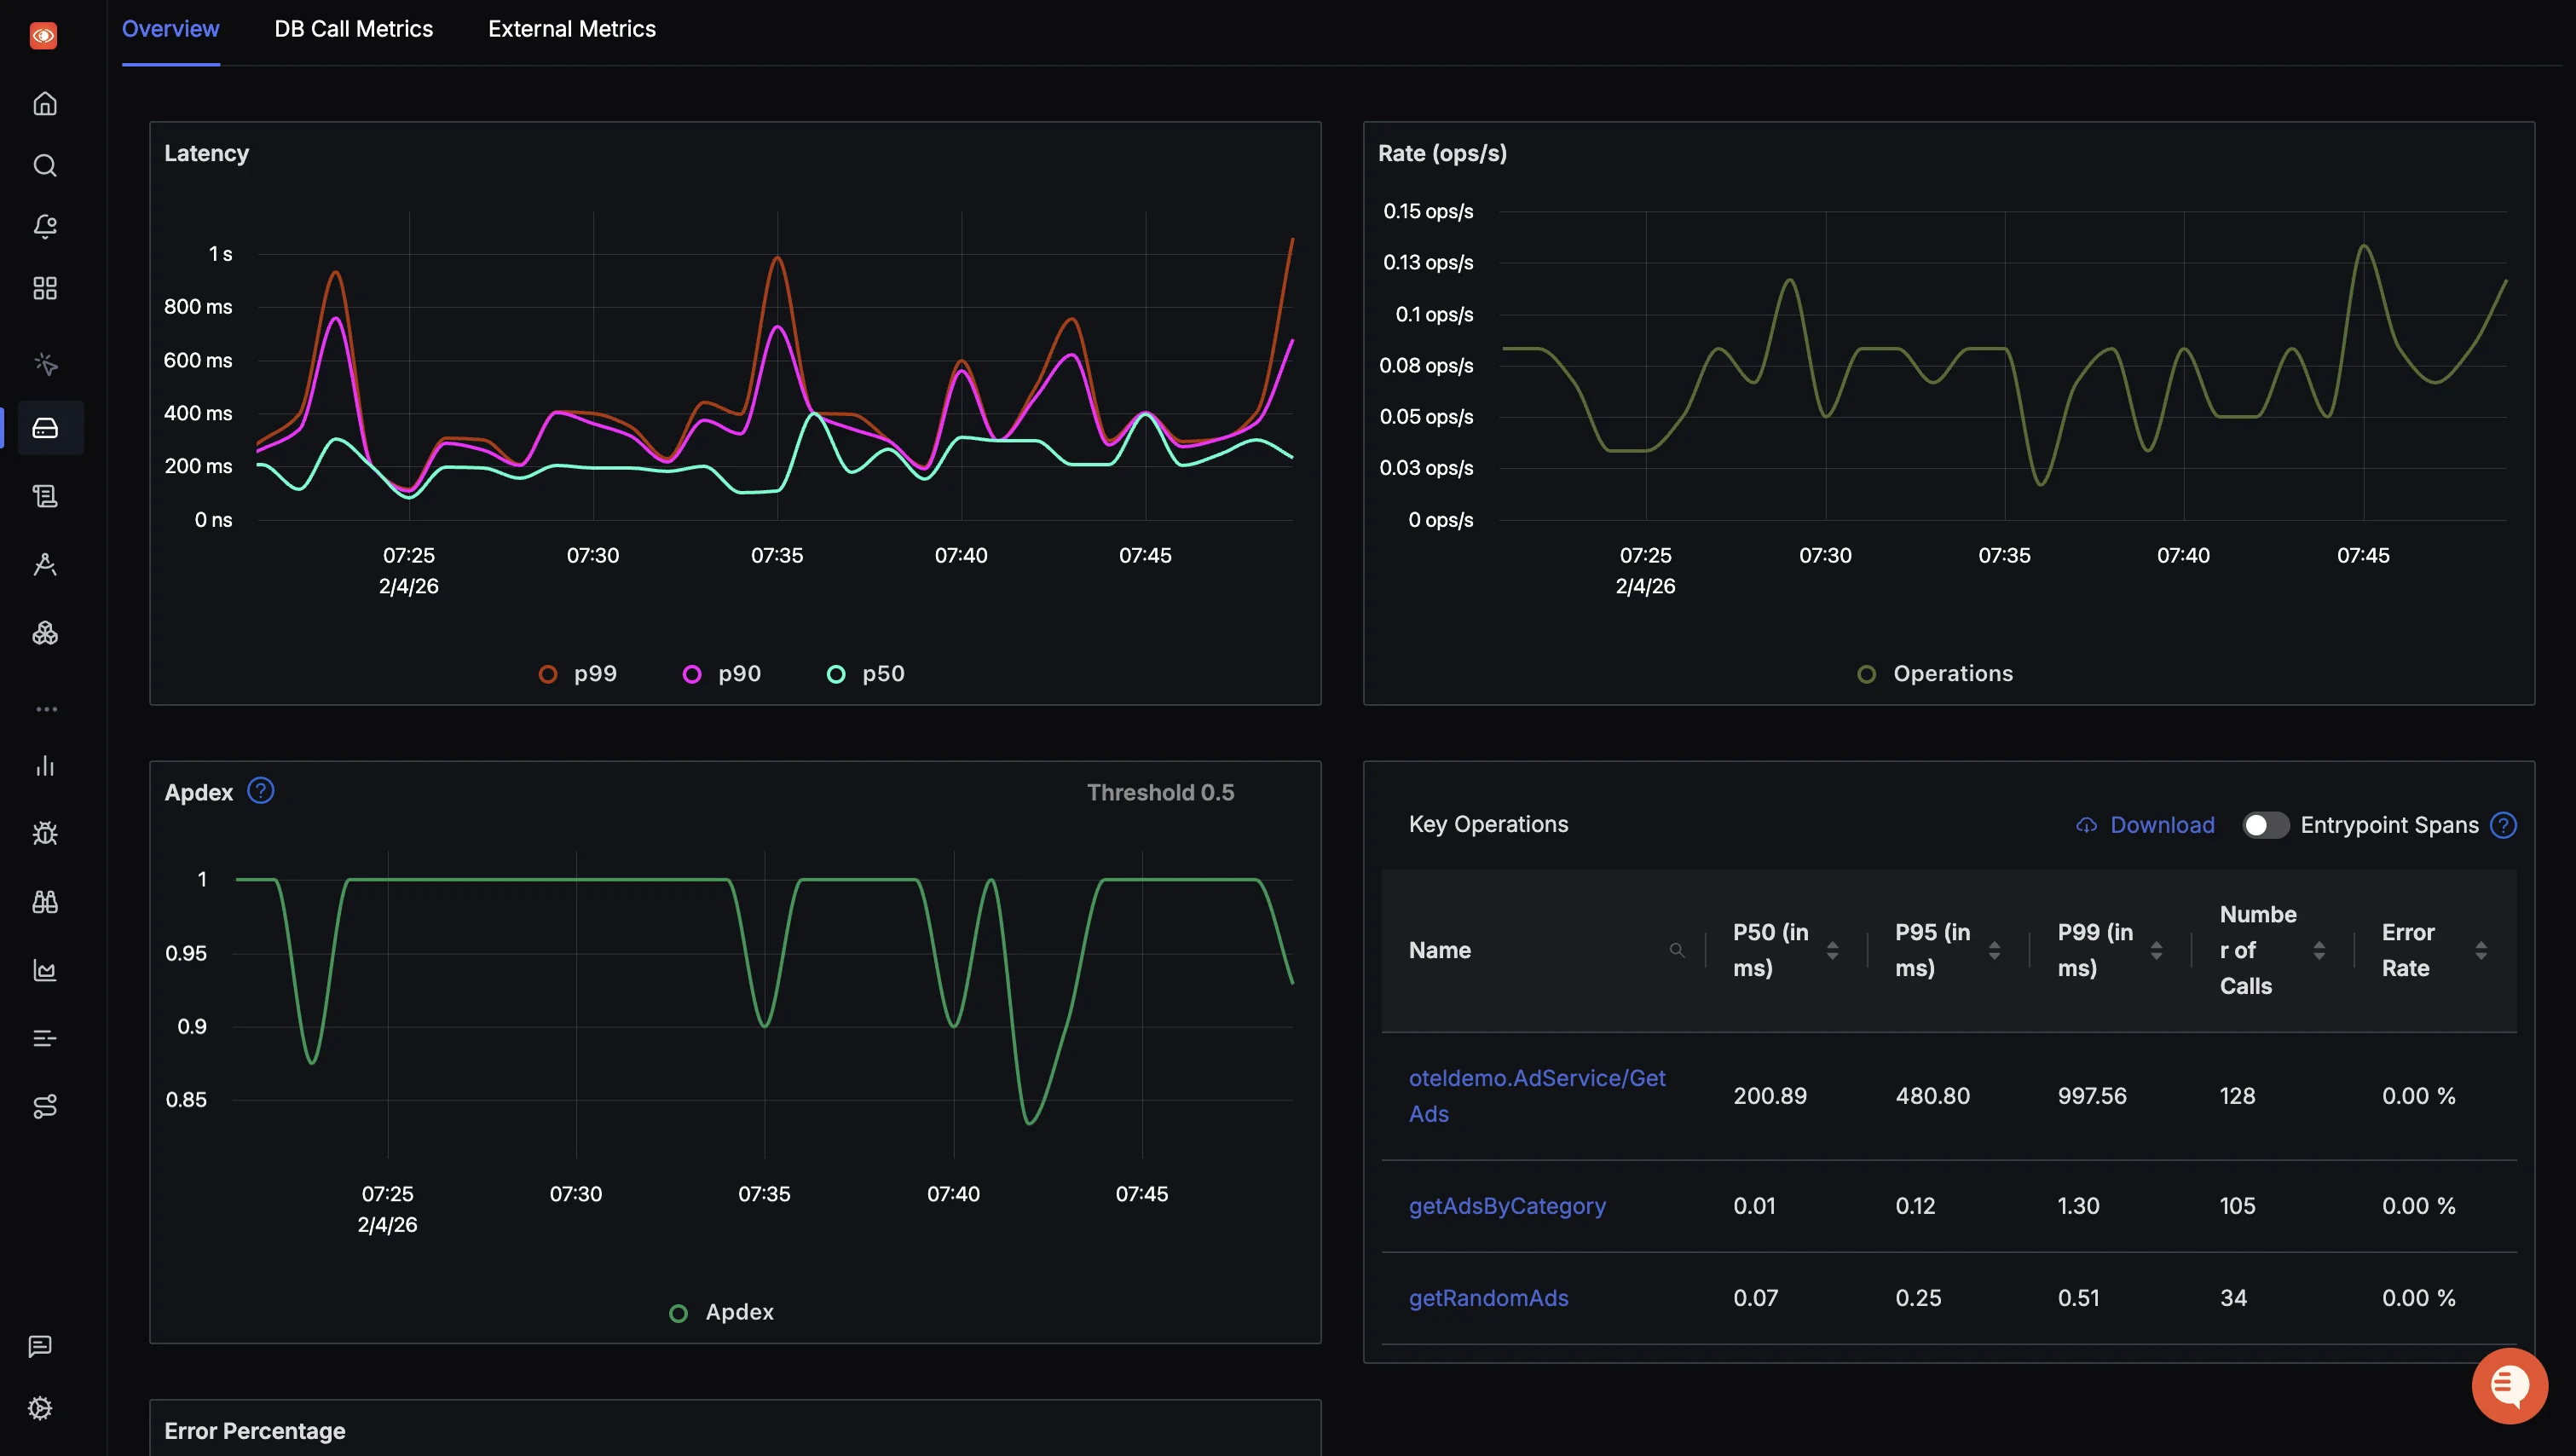The width and height of the screenshot is (2576, 1456).
Task: Toggle the Entrypoint Spans switch
Action: [2265, 825]
